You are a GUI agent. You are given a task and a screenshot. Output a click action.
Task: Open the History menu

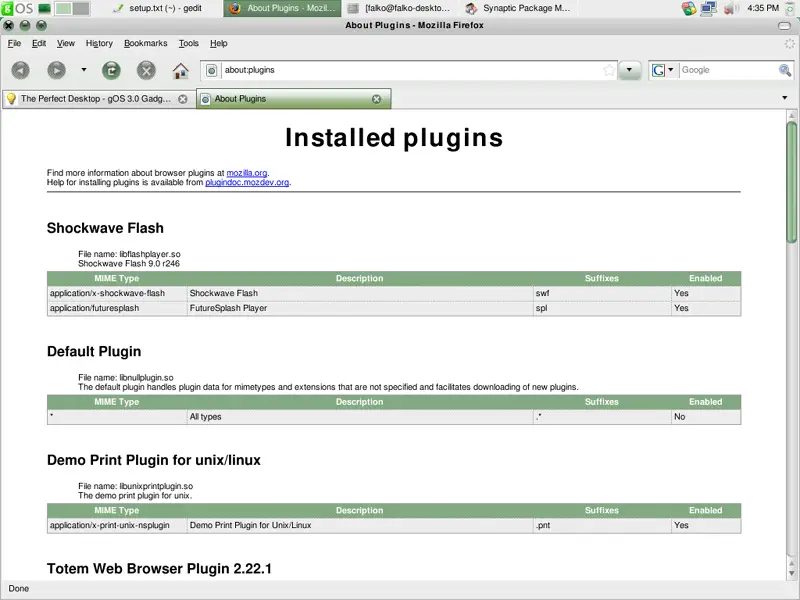pos(99,43)
